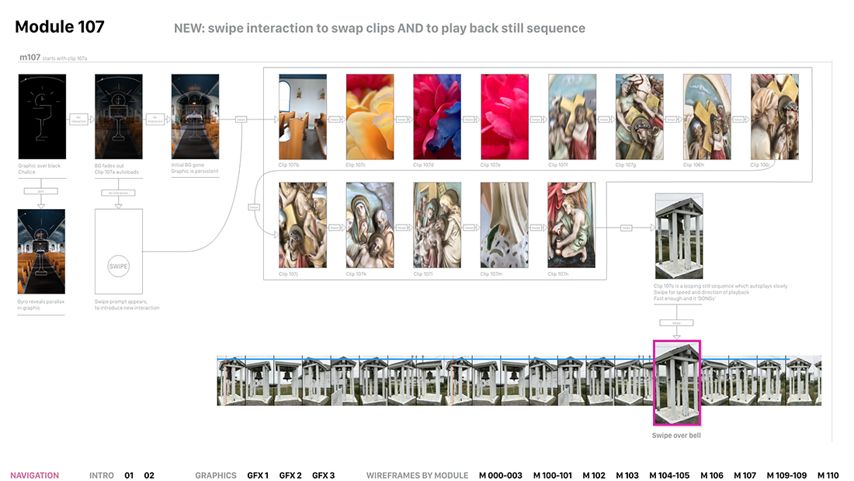
Task: Click the circular SWIPE prompt icon
Action: 118,266
